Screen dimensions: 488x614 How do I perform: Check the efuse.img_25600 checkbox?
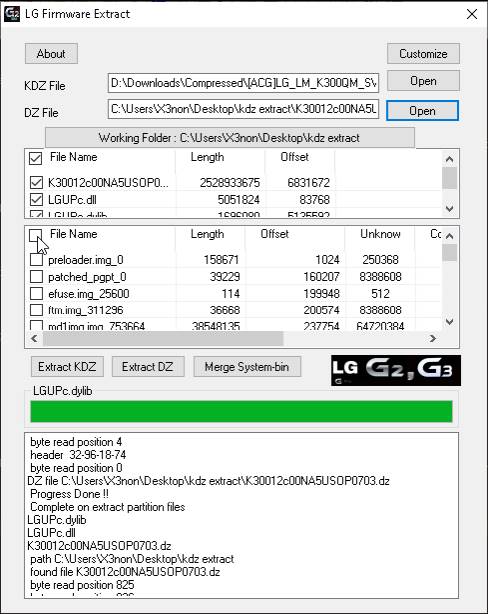36,293
